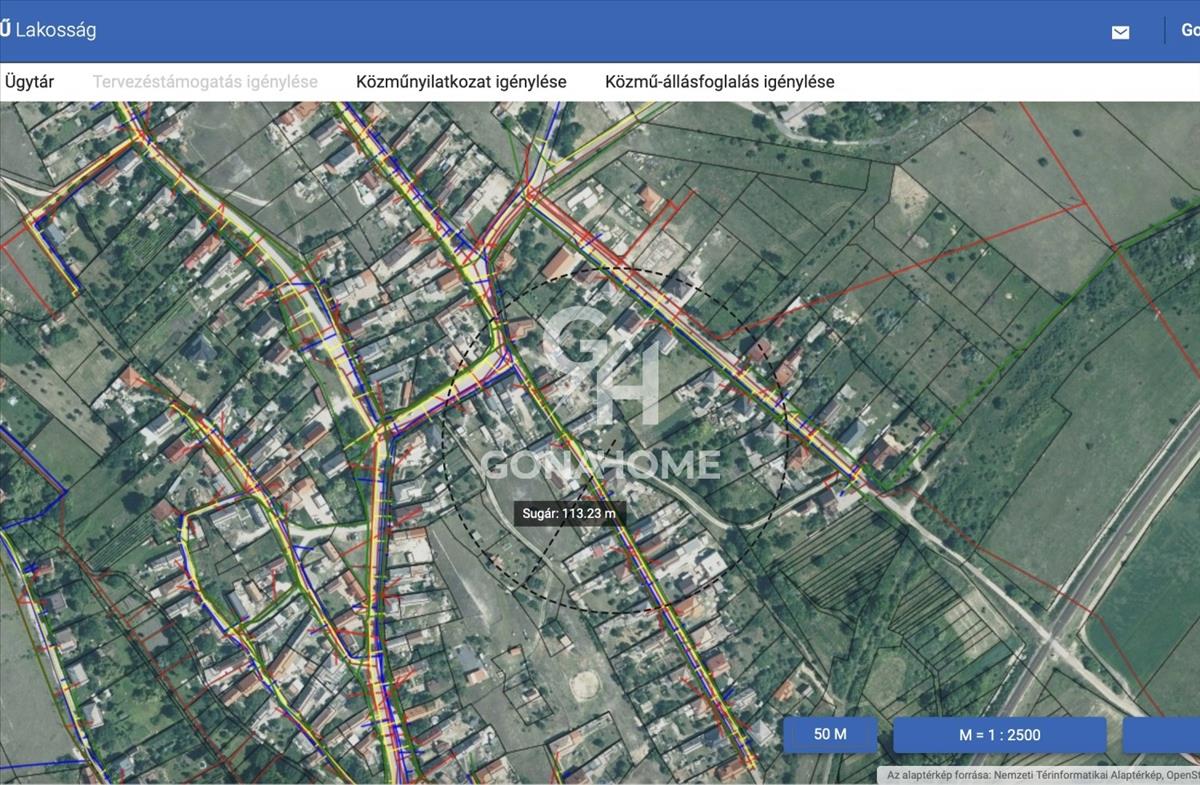Open Közműnyilatkozat igénylése menu
Image resolution: width=1200 pixels, height=785 pixels.
(461, 82)
